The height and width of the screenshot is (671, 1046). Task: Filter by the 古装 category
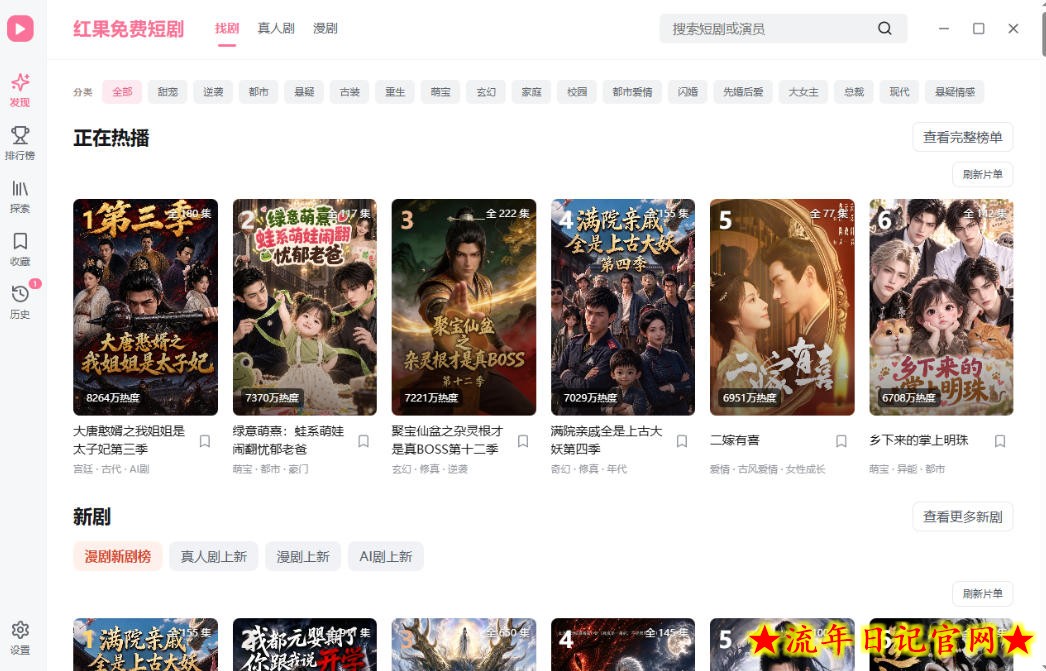350,92
